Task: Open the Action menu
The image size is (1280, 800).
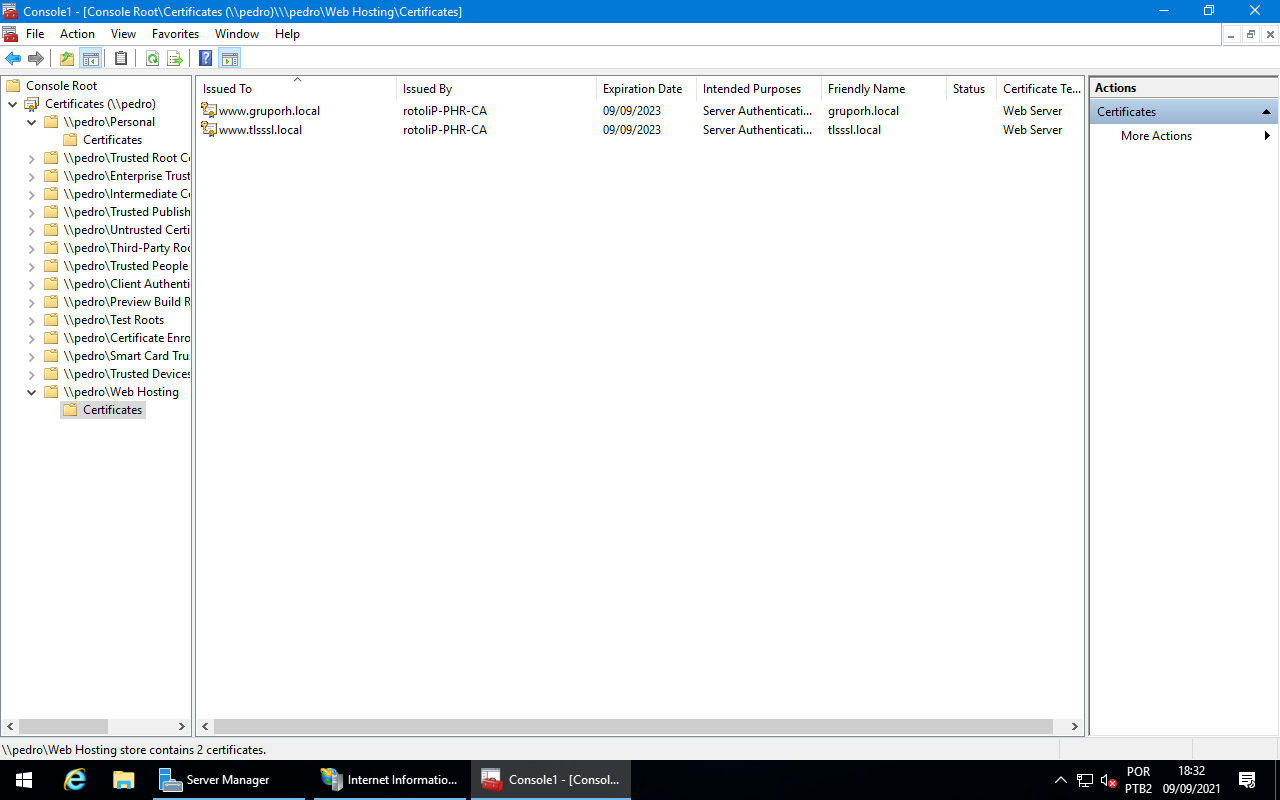Action: [x=77, y=33]
